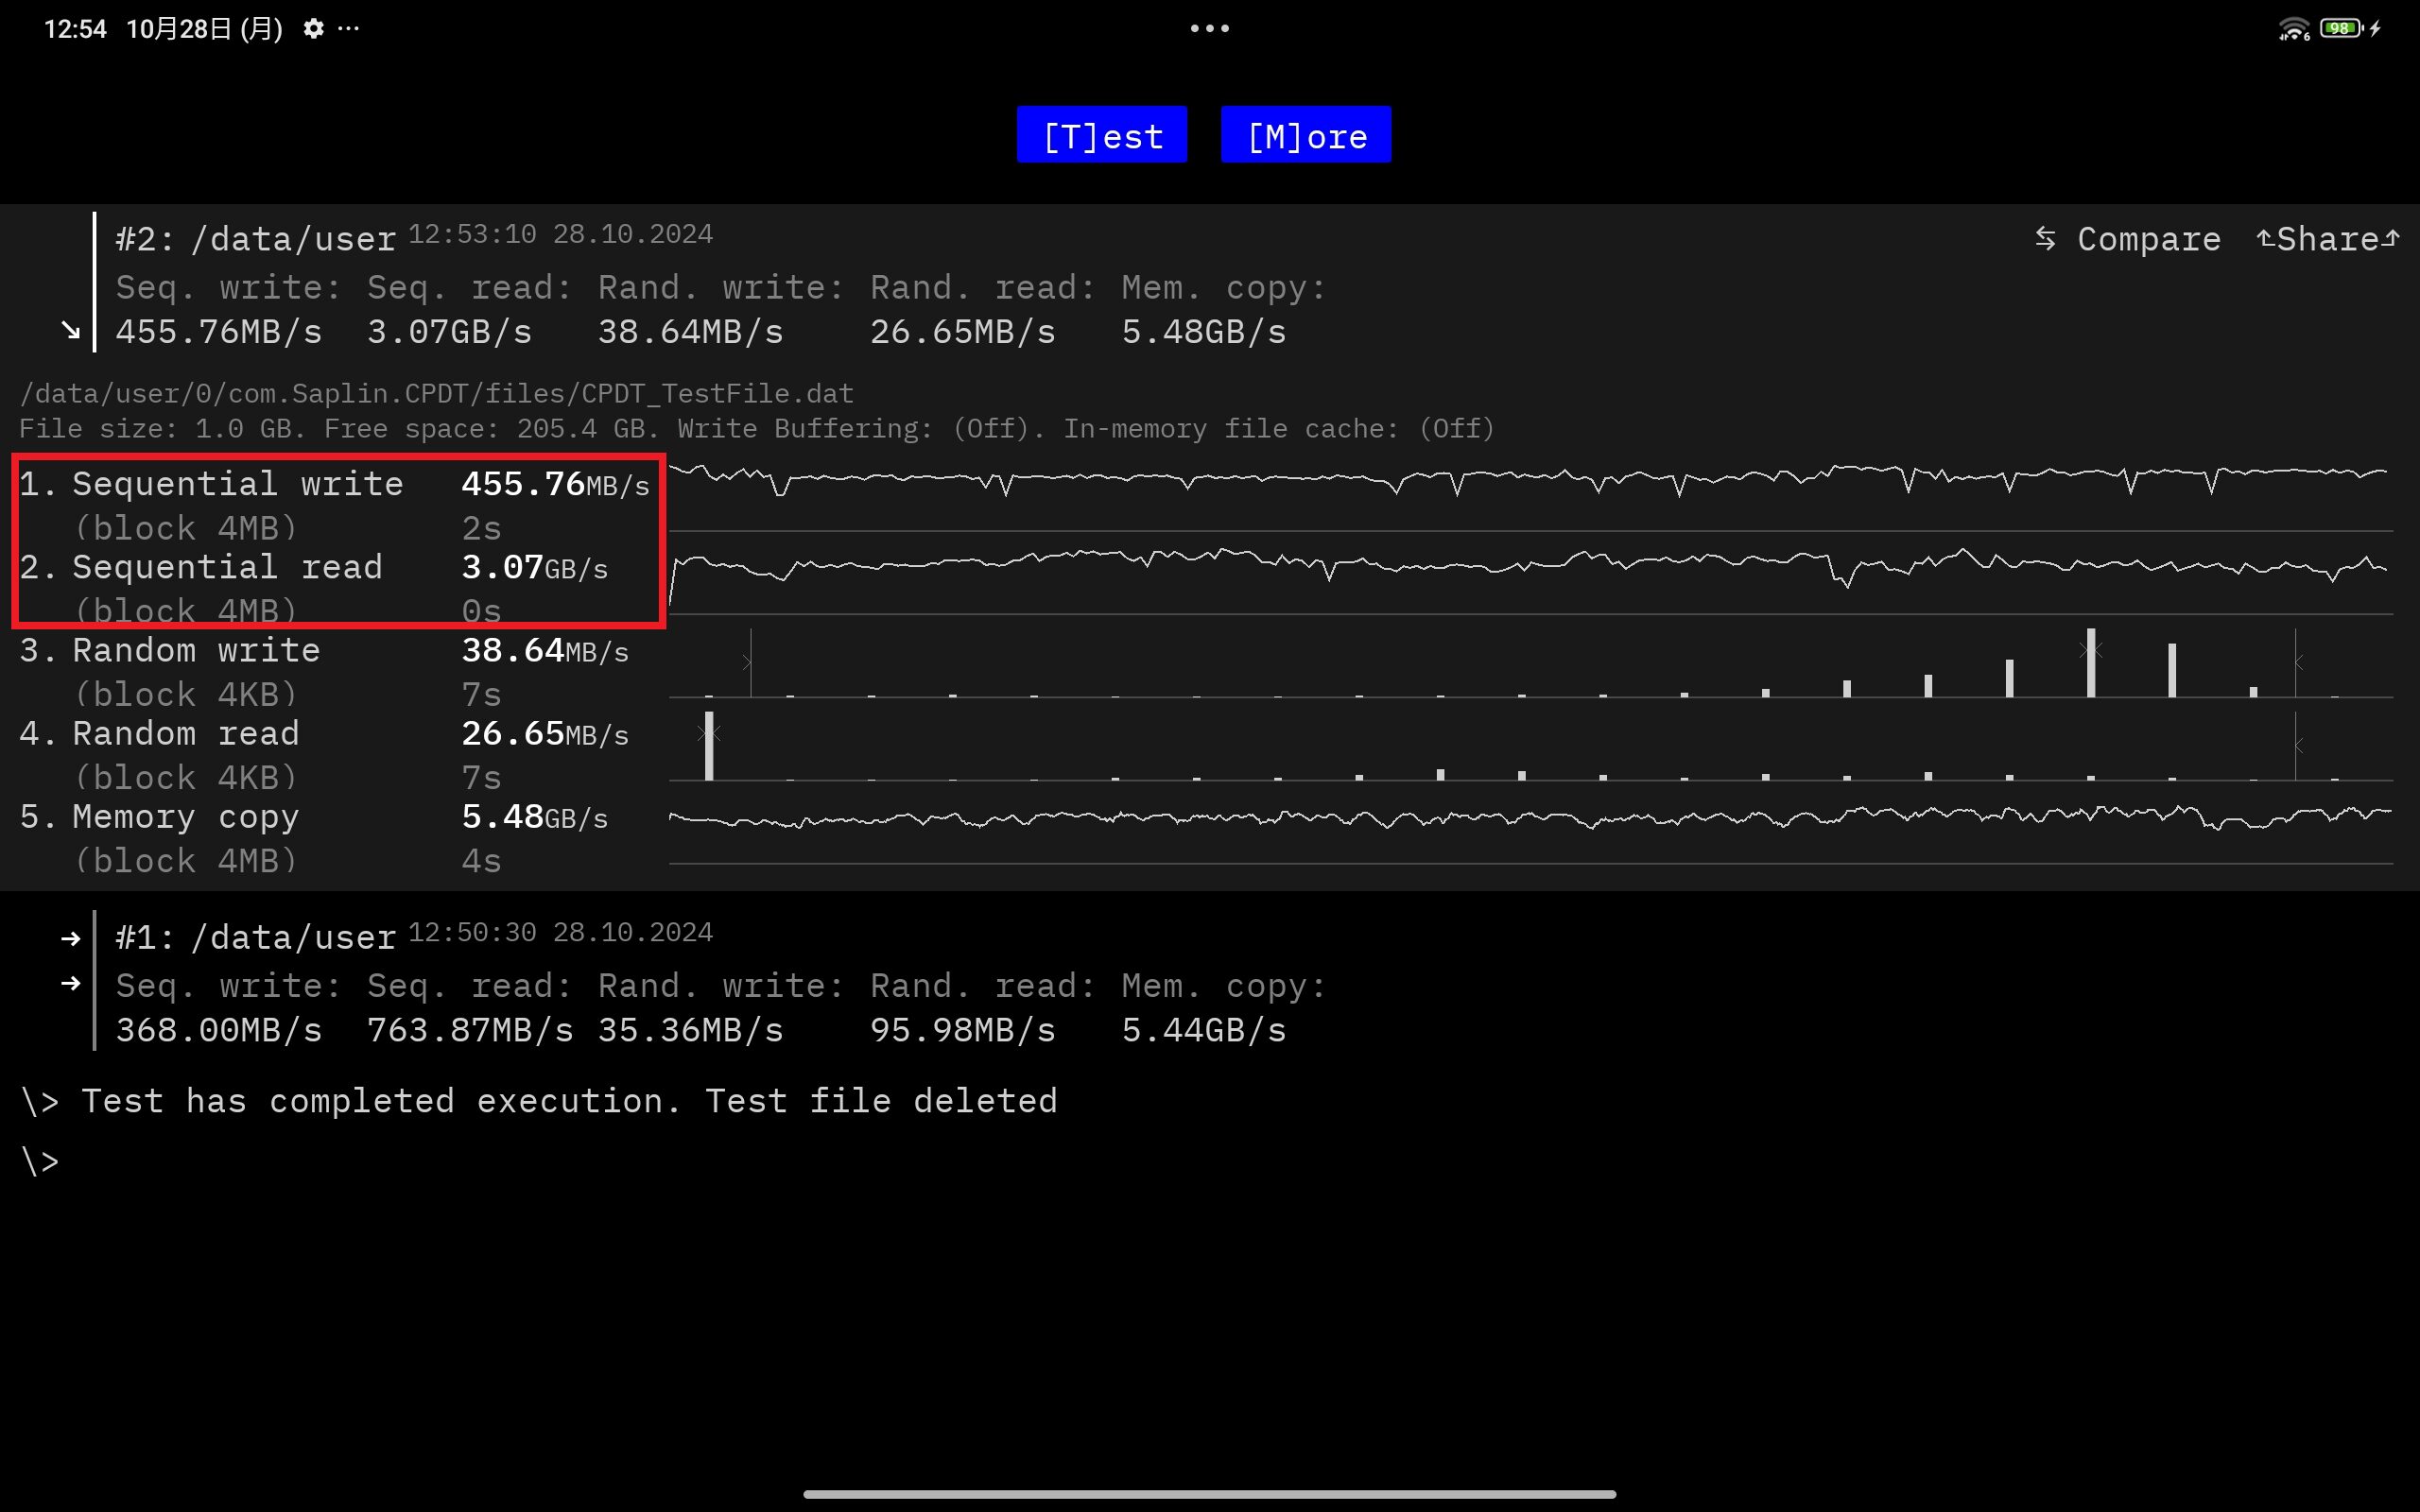The height and width of the screenshot is (1512, 2420).
Task: Open settings gear in status bar
Action: point(313,28)
